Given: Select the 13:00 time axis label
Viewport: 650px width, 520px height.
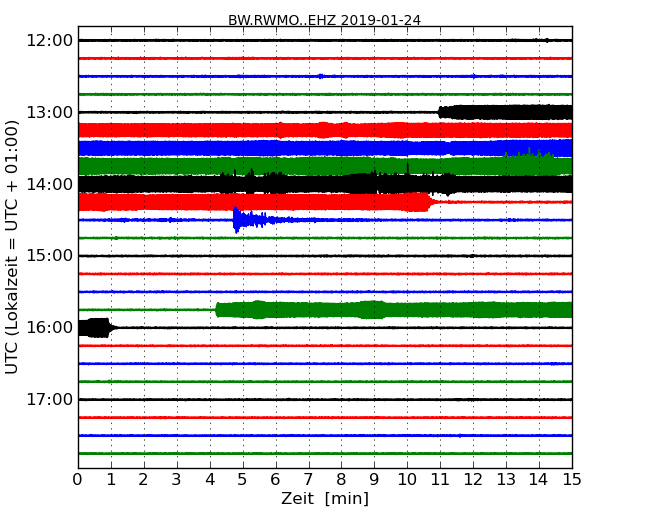Looking at the screenshot, I should point(49,112).
